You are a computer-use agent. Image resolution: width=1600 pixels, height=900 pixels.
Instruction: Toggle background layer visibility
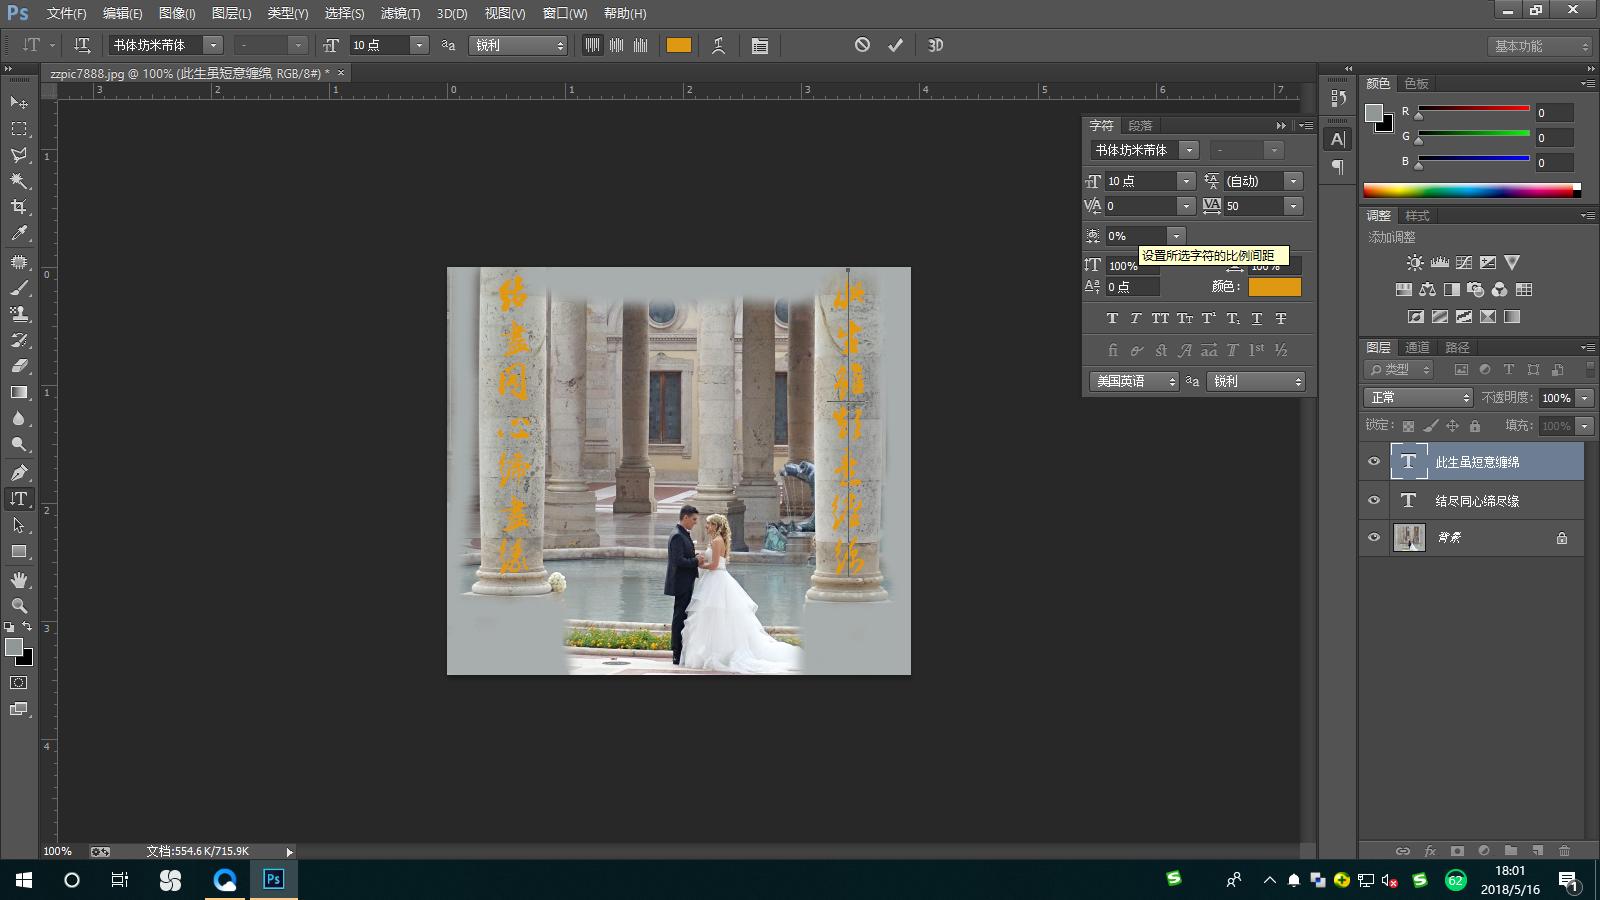tap(1374, 537)
